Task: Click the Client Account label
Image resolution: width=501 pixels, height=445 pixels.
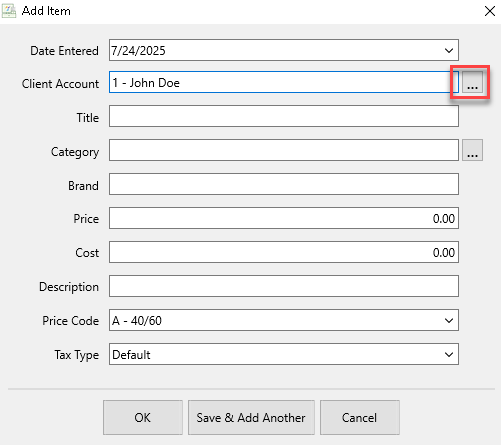Action: point(60,84)
